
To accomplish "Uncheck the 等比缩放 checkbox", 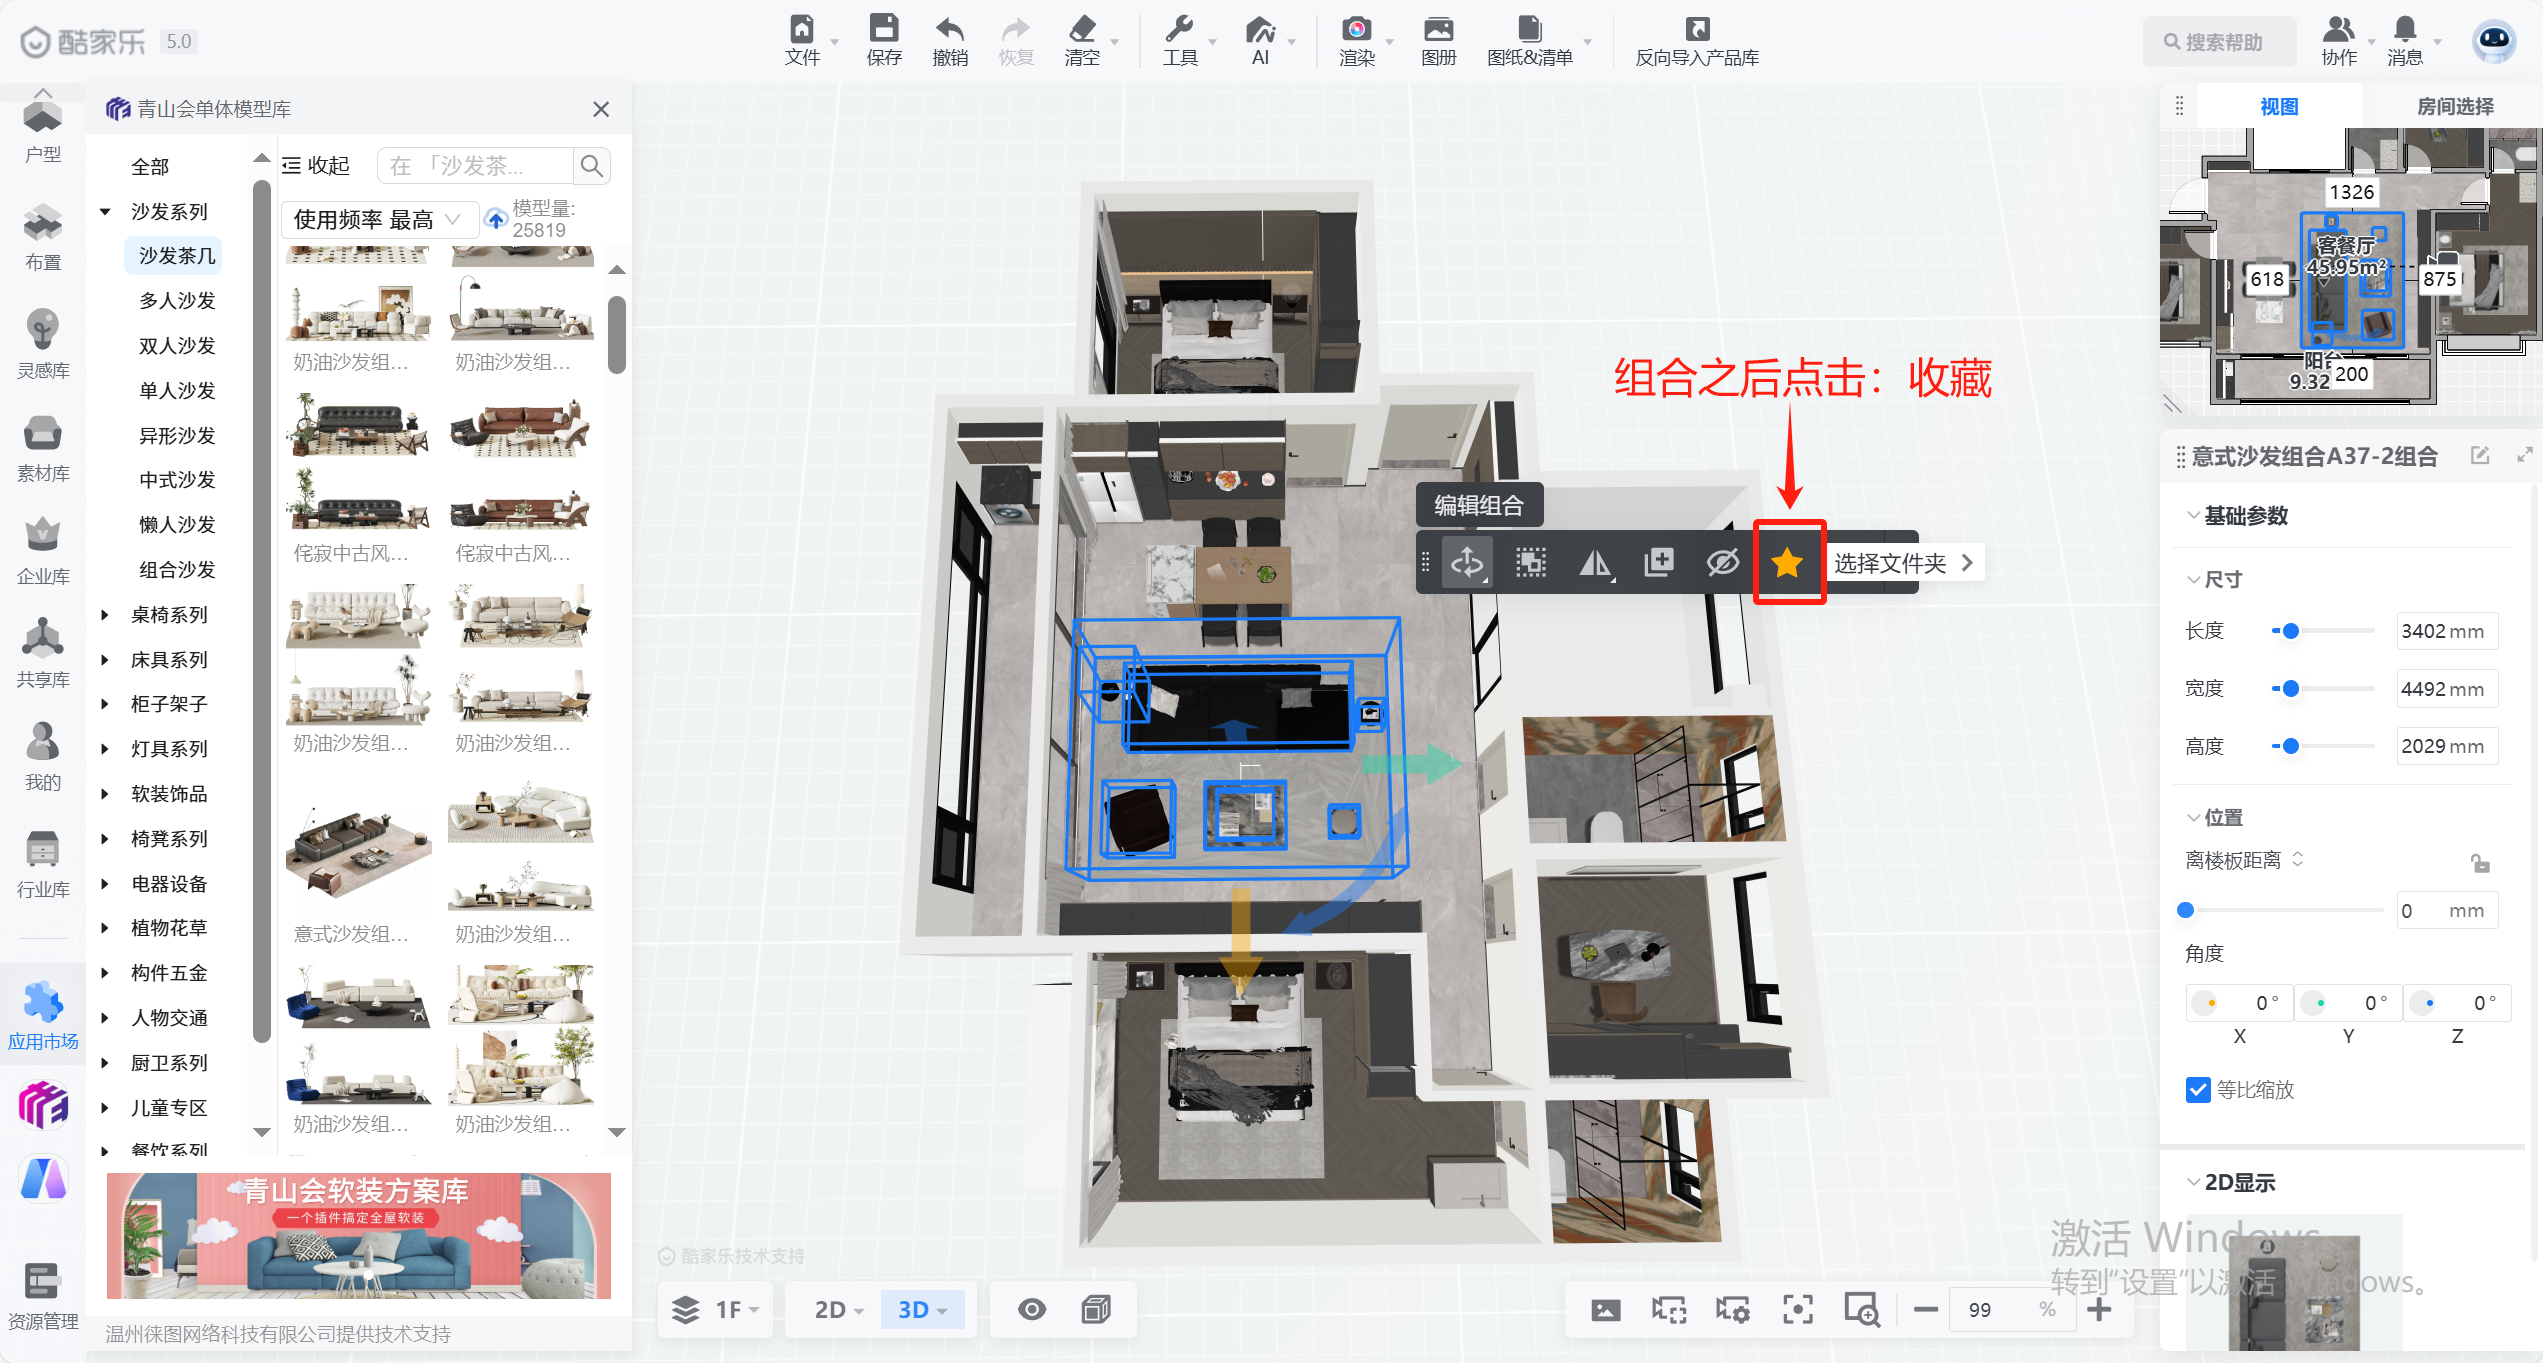I will click(x=2198, y=1089).
